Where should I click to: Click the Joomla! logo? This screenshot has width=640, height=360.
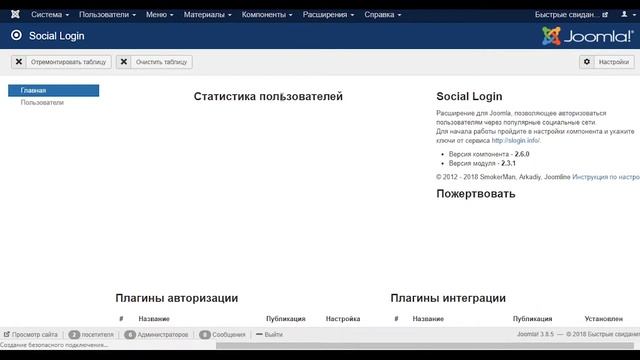[x=587, y=36]
